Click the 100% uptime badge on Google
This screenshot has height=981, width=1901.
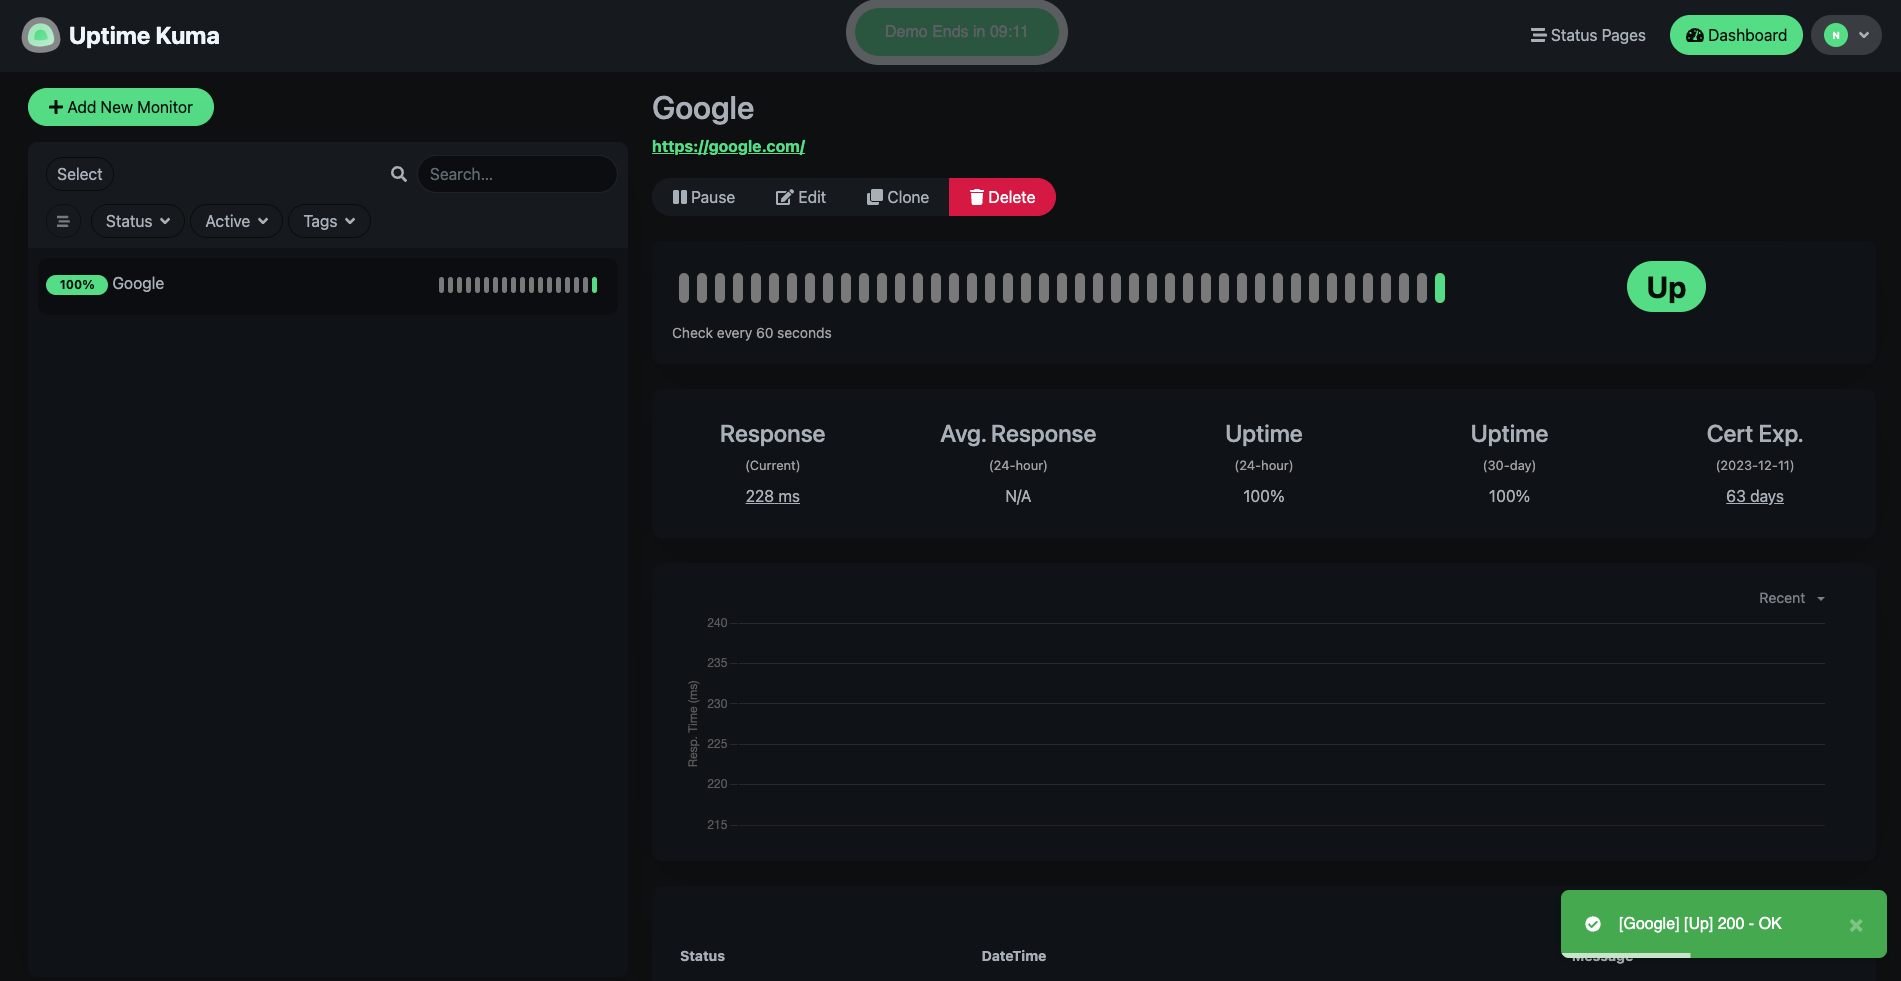click(77, 285)
